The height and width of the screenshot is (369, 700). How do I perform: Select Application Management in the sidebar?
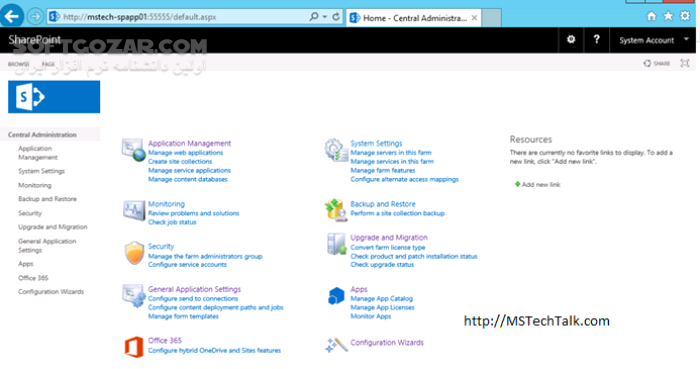(38, 153)
